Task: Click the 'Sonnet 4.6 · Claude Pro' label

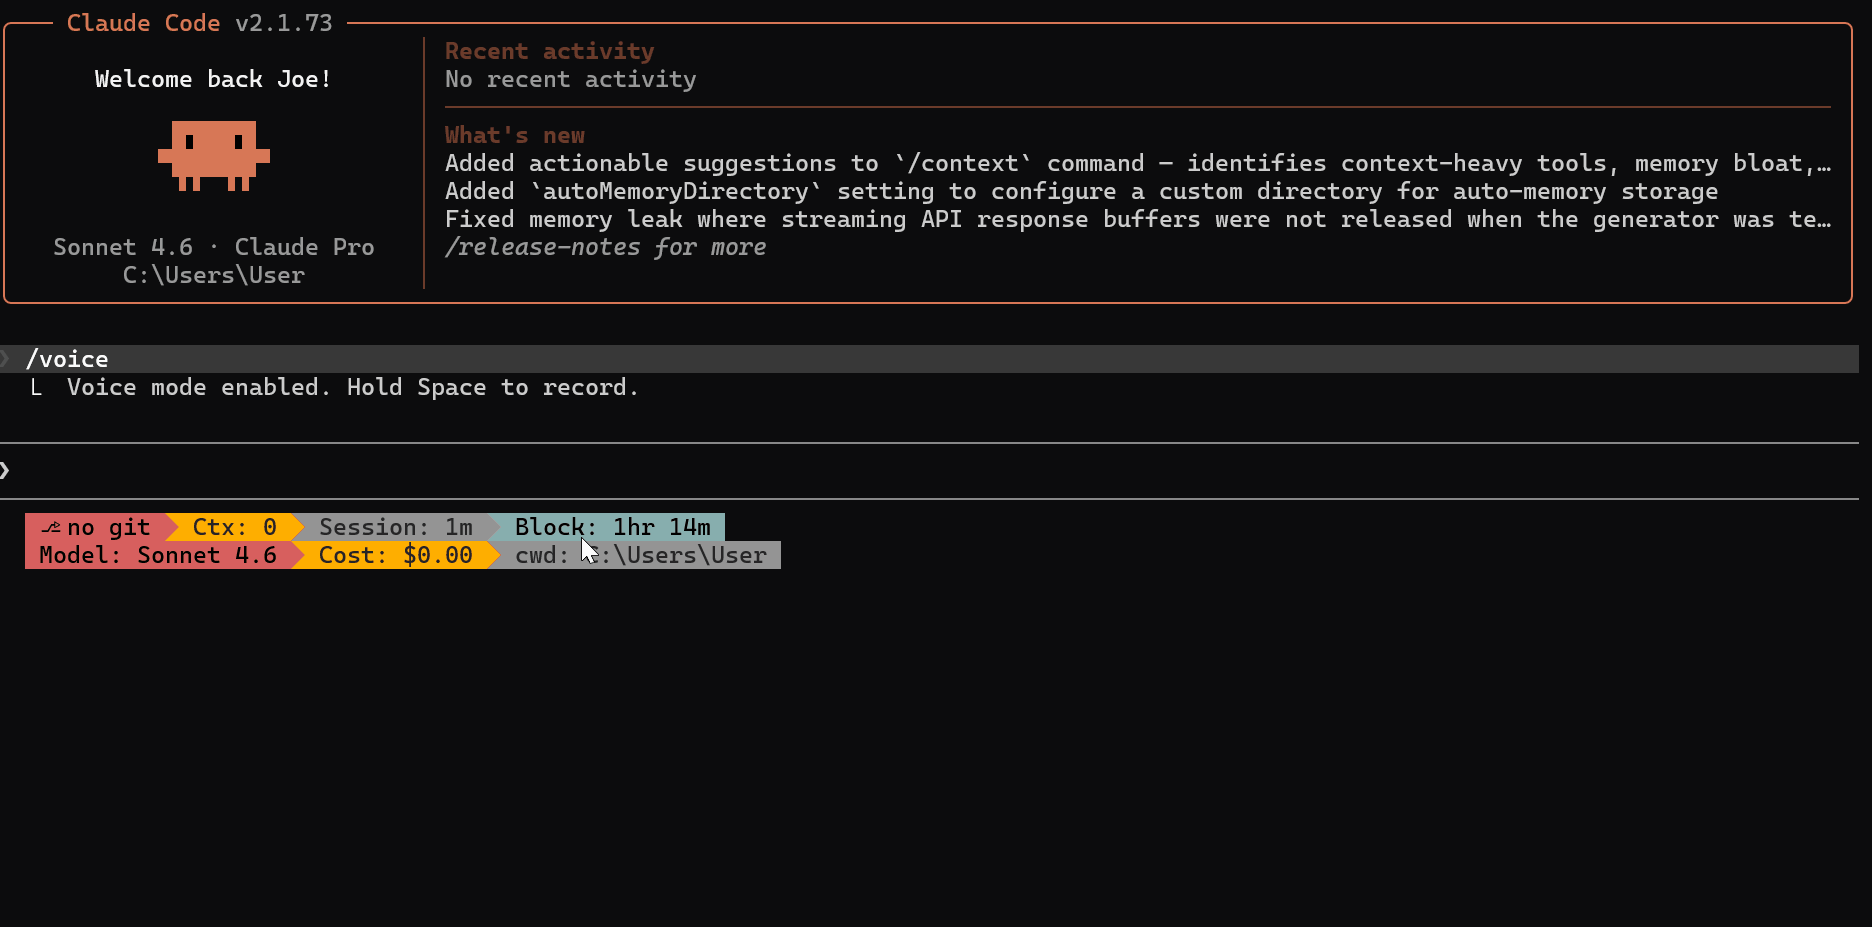Action: [x=213, y=247]
